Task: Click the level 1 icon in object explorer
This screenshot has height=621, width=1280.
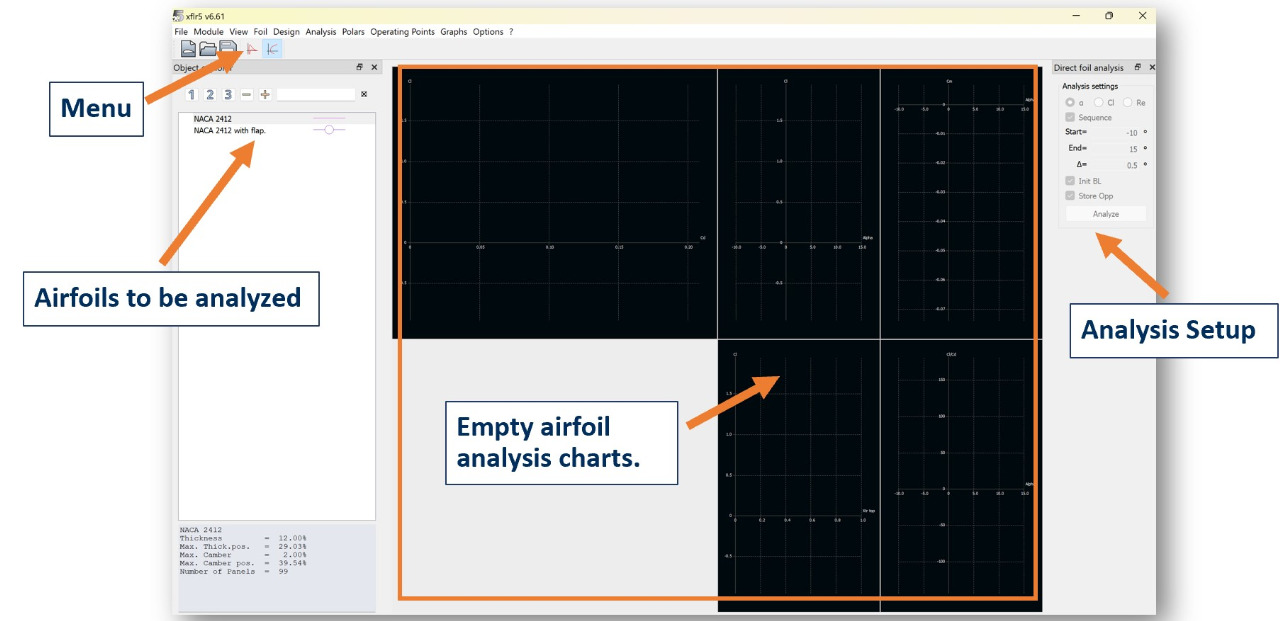Action: [x=192, y=95]
